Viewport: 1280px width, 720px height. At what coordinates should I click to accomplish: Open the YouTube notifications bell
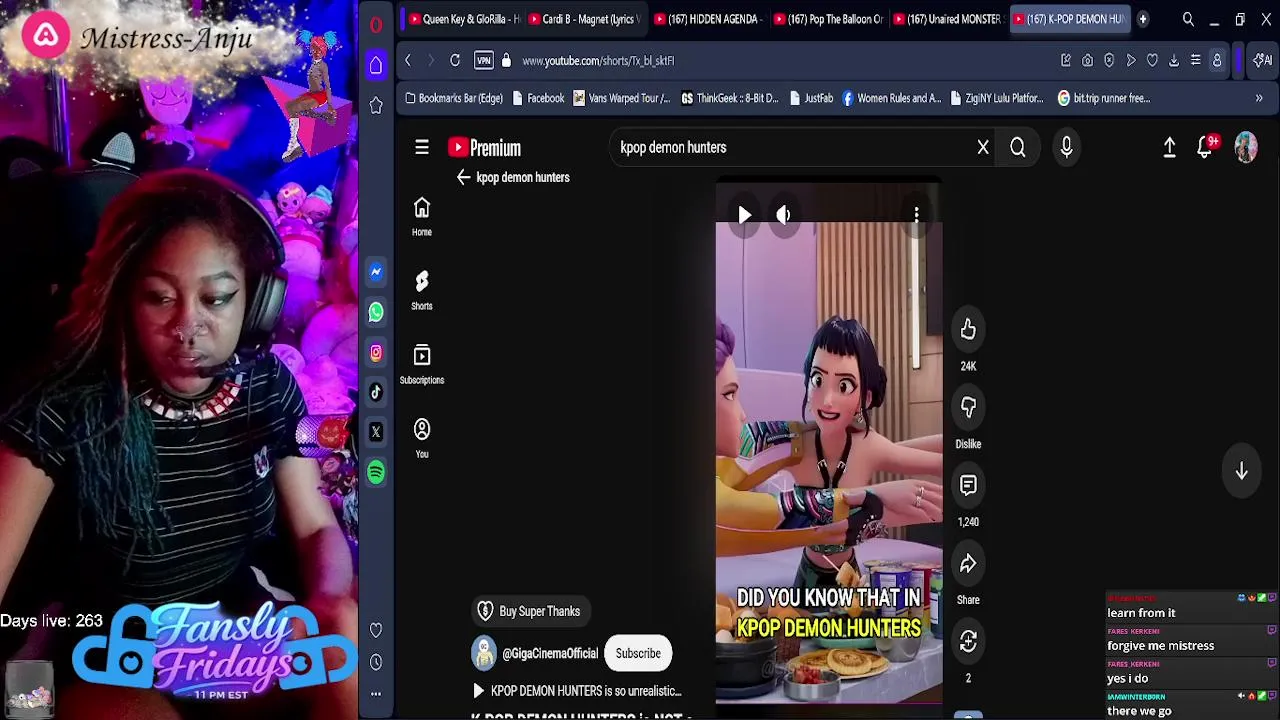coord(1206,148)
